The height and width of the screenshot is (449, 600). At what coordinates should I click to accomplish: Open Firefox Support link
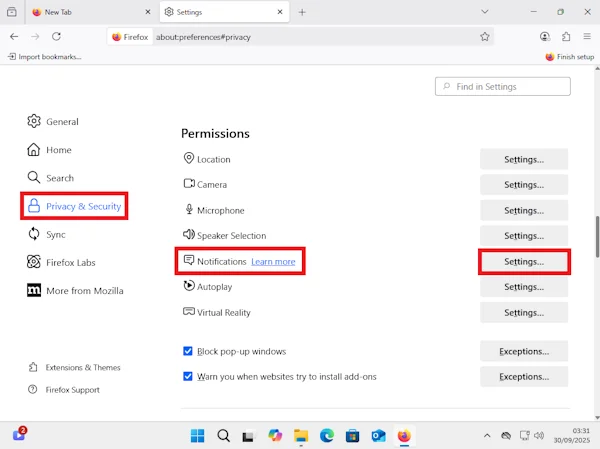[64, 390]
